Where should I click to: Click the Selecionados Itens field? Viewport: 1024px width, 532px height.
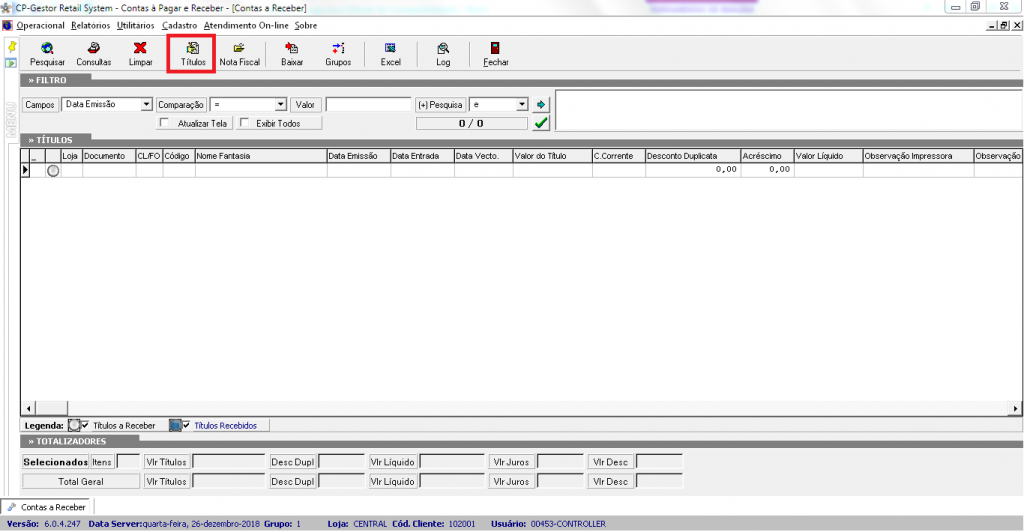128,462
